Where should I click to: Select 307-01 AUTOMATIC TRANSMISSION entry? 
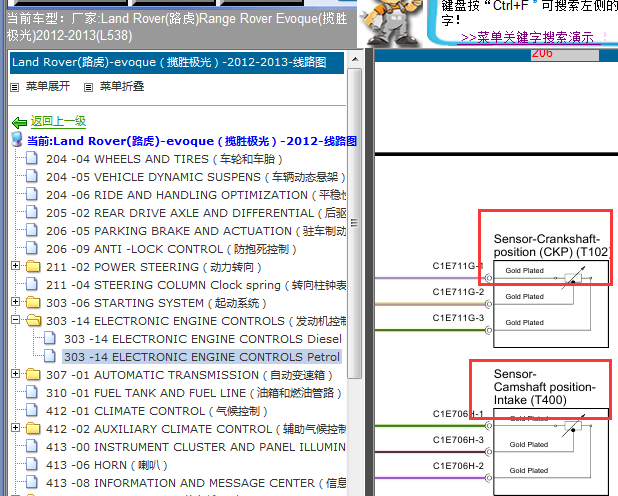tap(189, 375)
